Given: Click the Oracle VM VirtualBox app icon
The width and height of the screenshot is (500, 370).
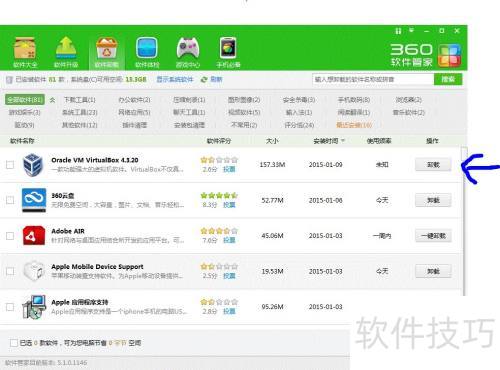Looking at the screenshot, I should click(x=33, y=165).
